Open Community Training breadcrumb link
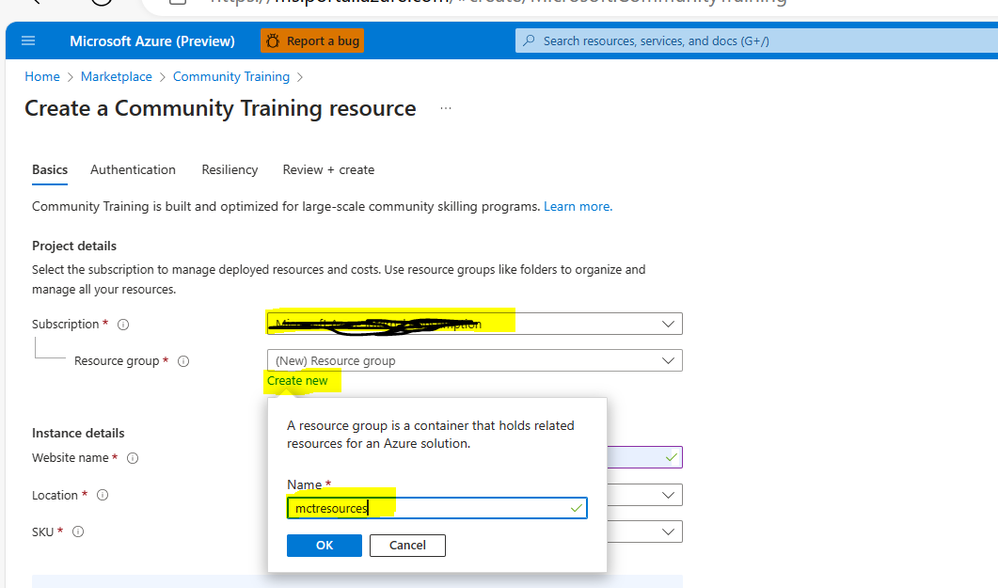This screenshot has width=998, height=588. coord(231,76)
